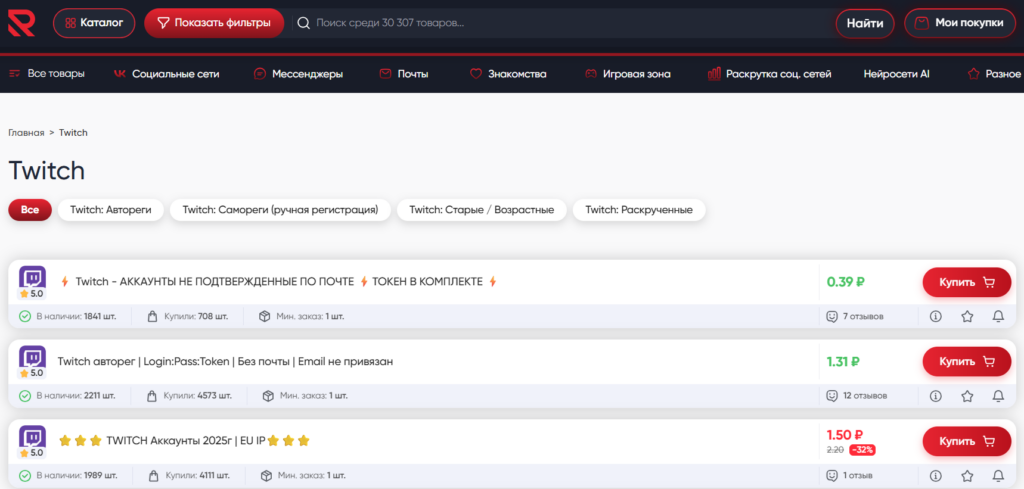Go to Главная breadcrumb link

point(26,133)
